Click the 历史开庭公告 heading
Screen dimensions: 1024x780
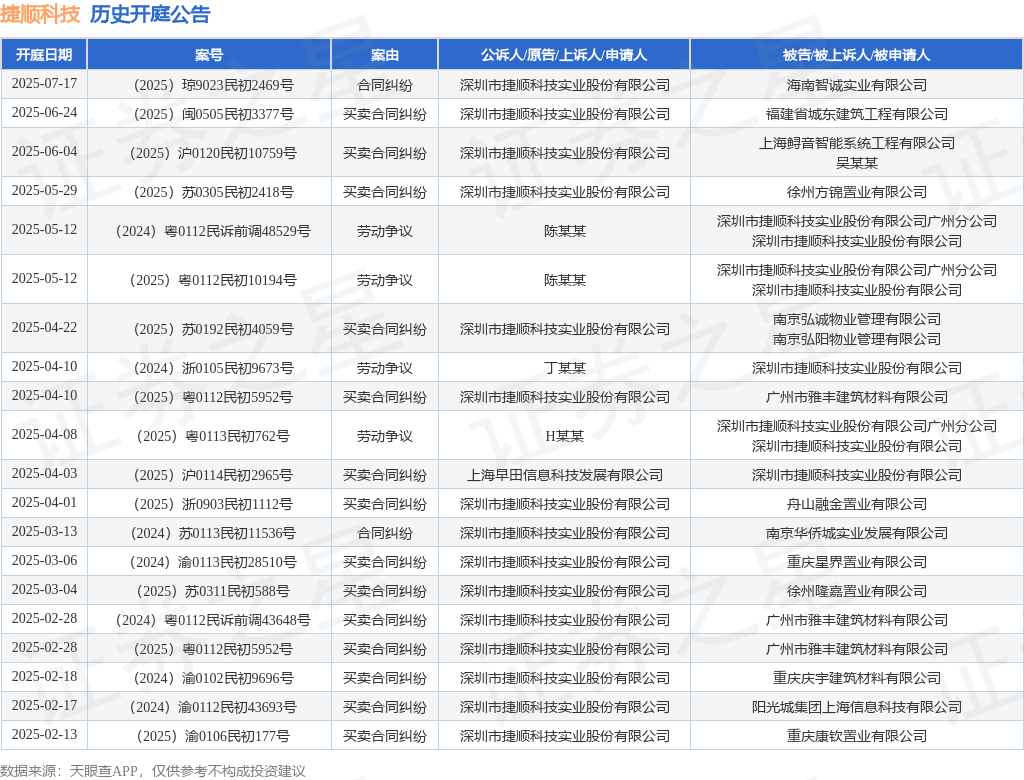(150, 14)
